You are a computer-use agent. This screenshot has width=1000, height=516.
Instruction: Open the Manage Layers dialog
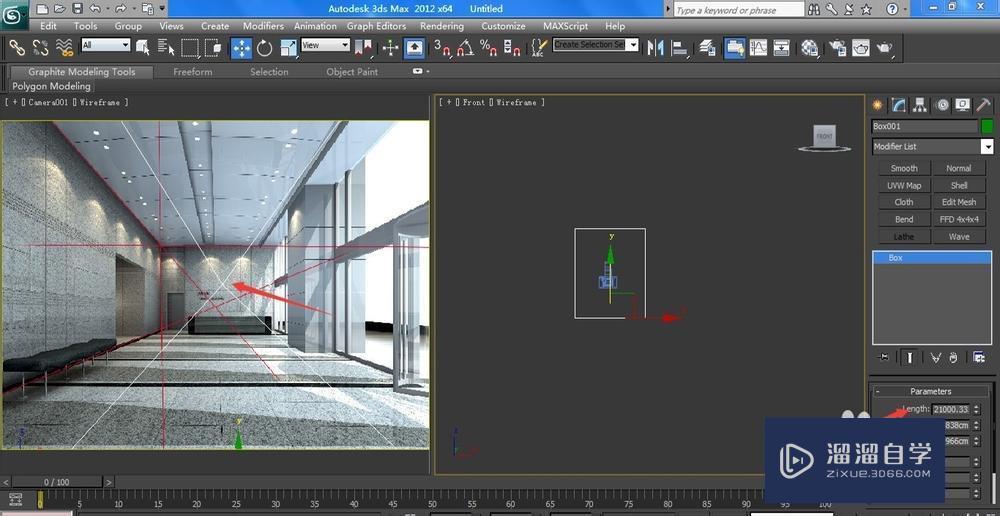pyautogui.click(x=707, y=48)
